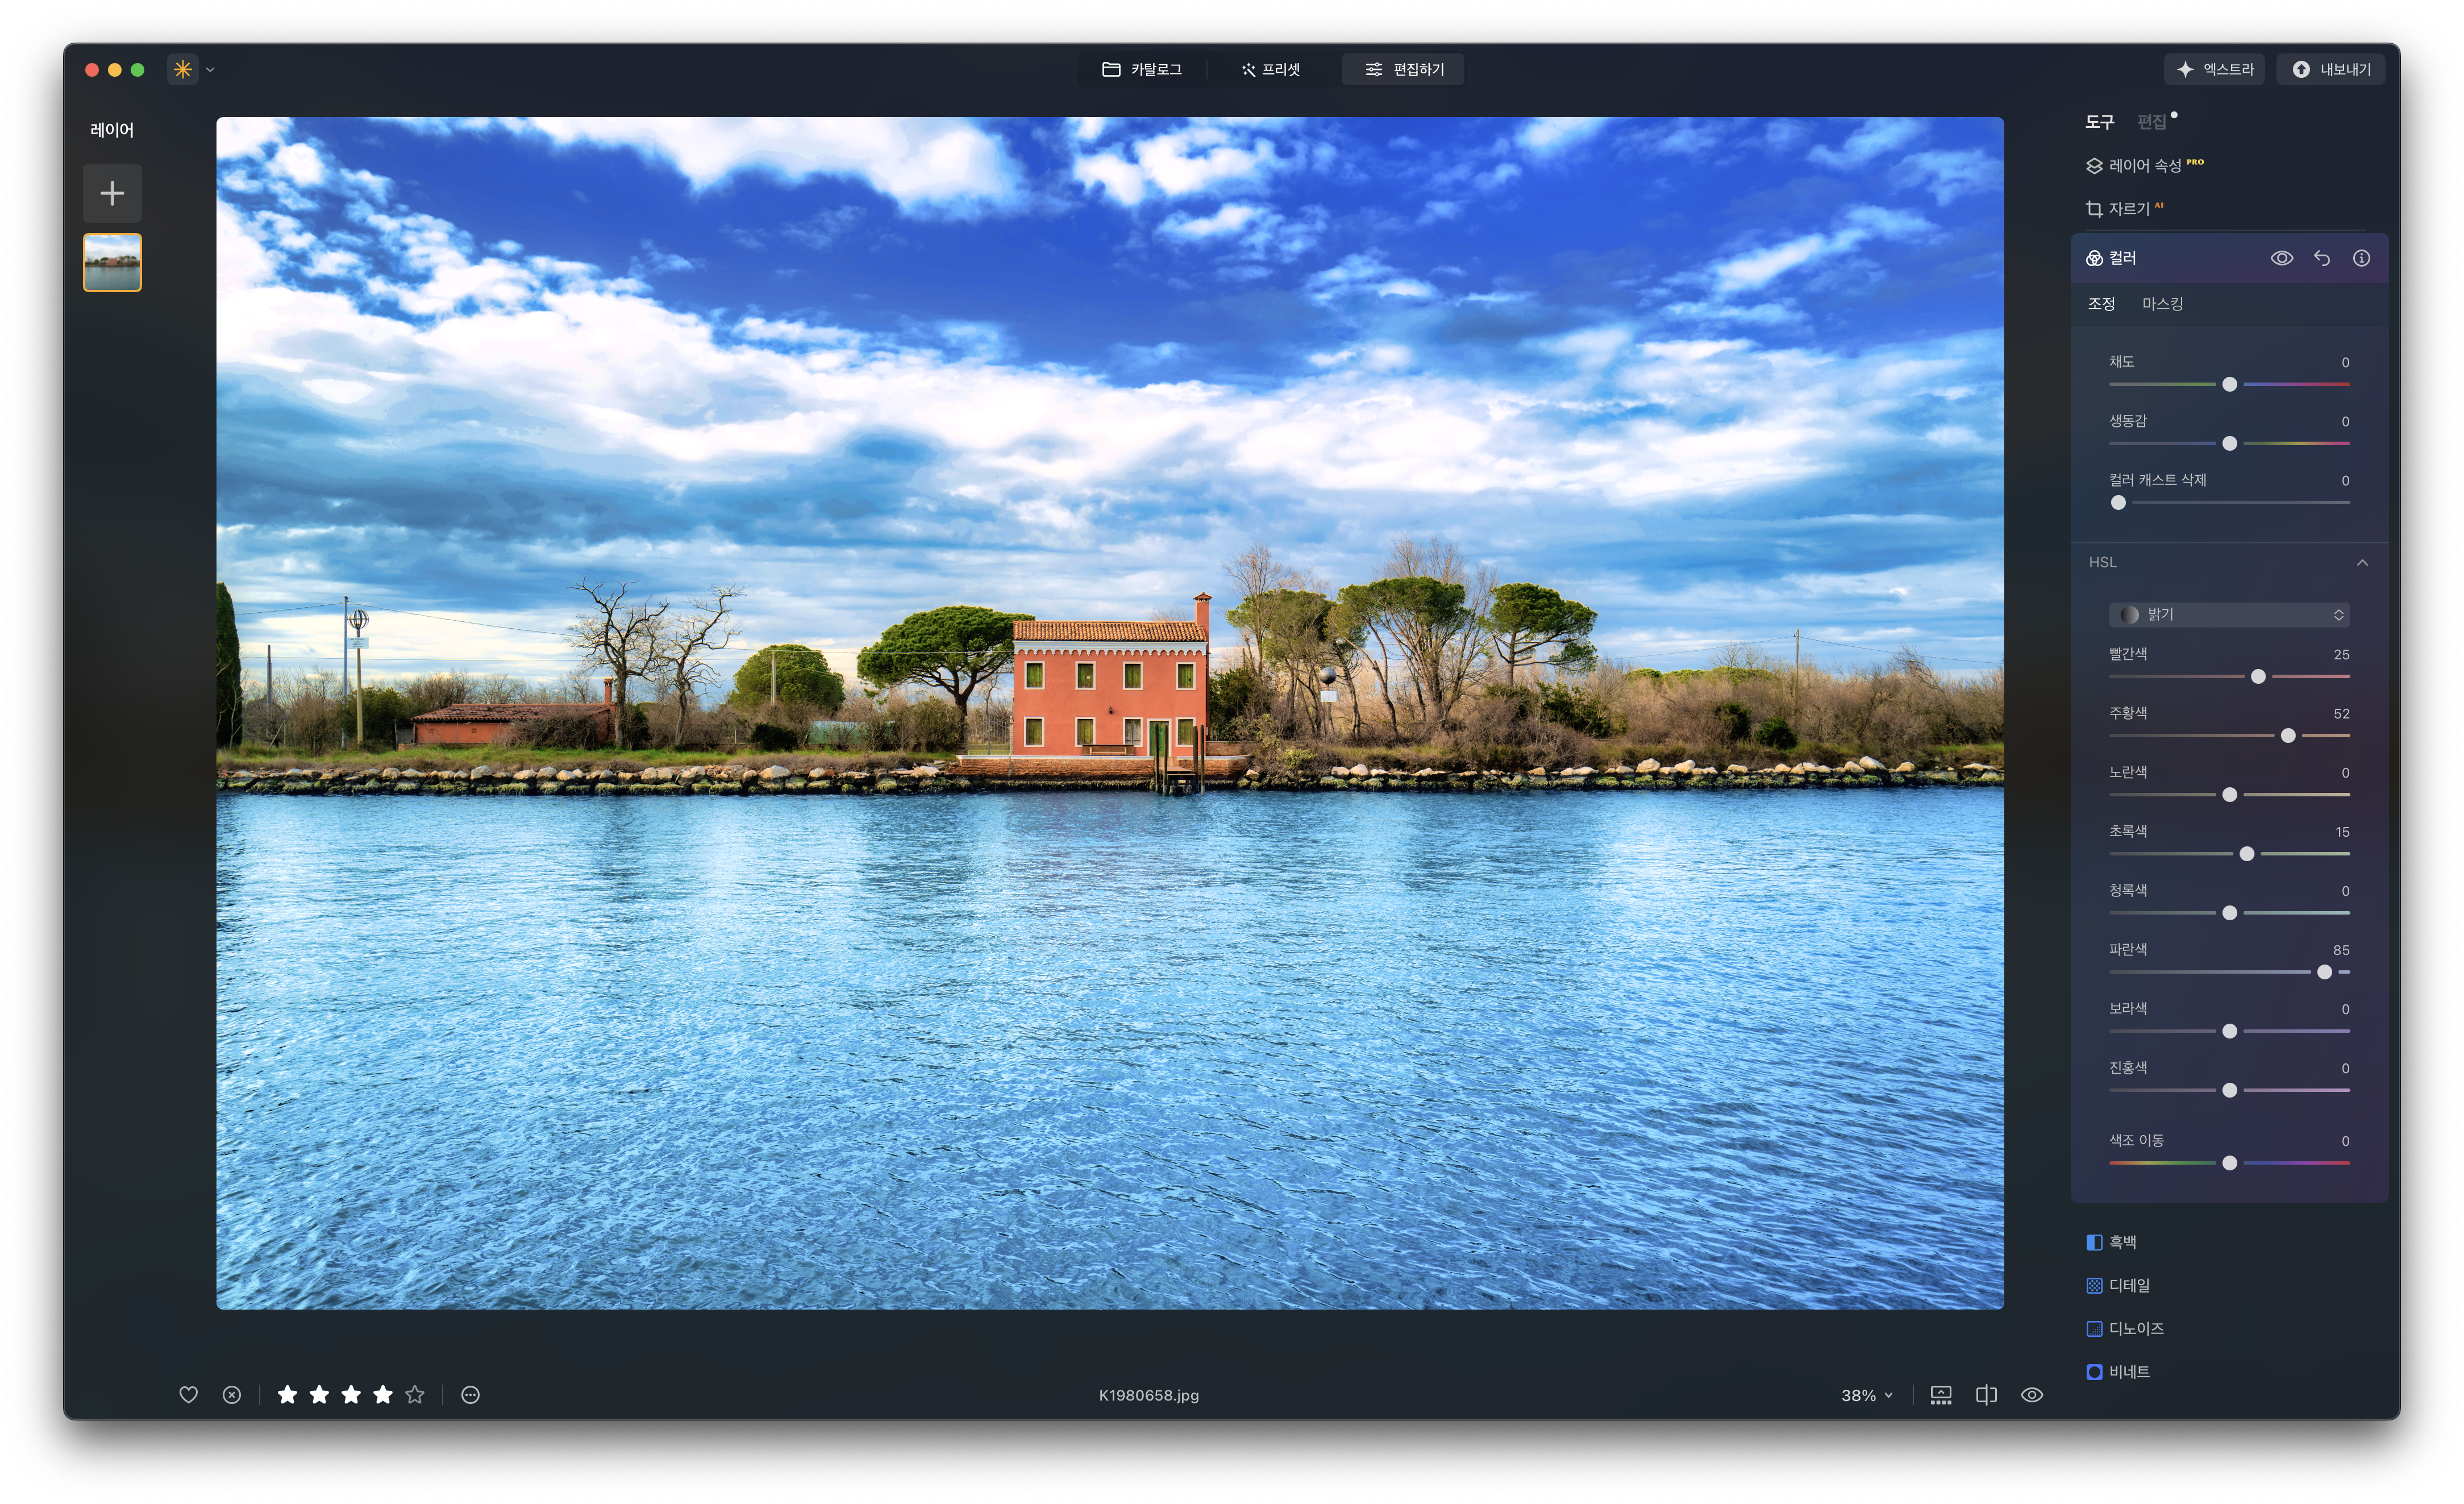Click the add layer plus button
Screen dimensions: 2464x1504
pos(112,193)
